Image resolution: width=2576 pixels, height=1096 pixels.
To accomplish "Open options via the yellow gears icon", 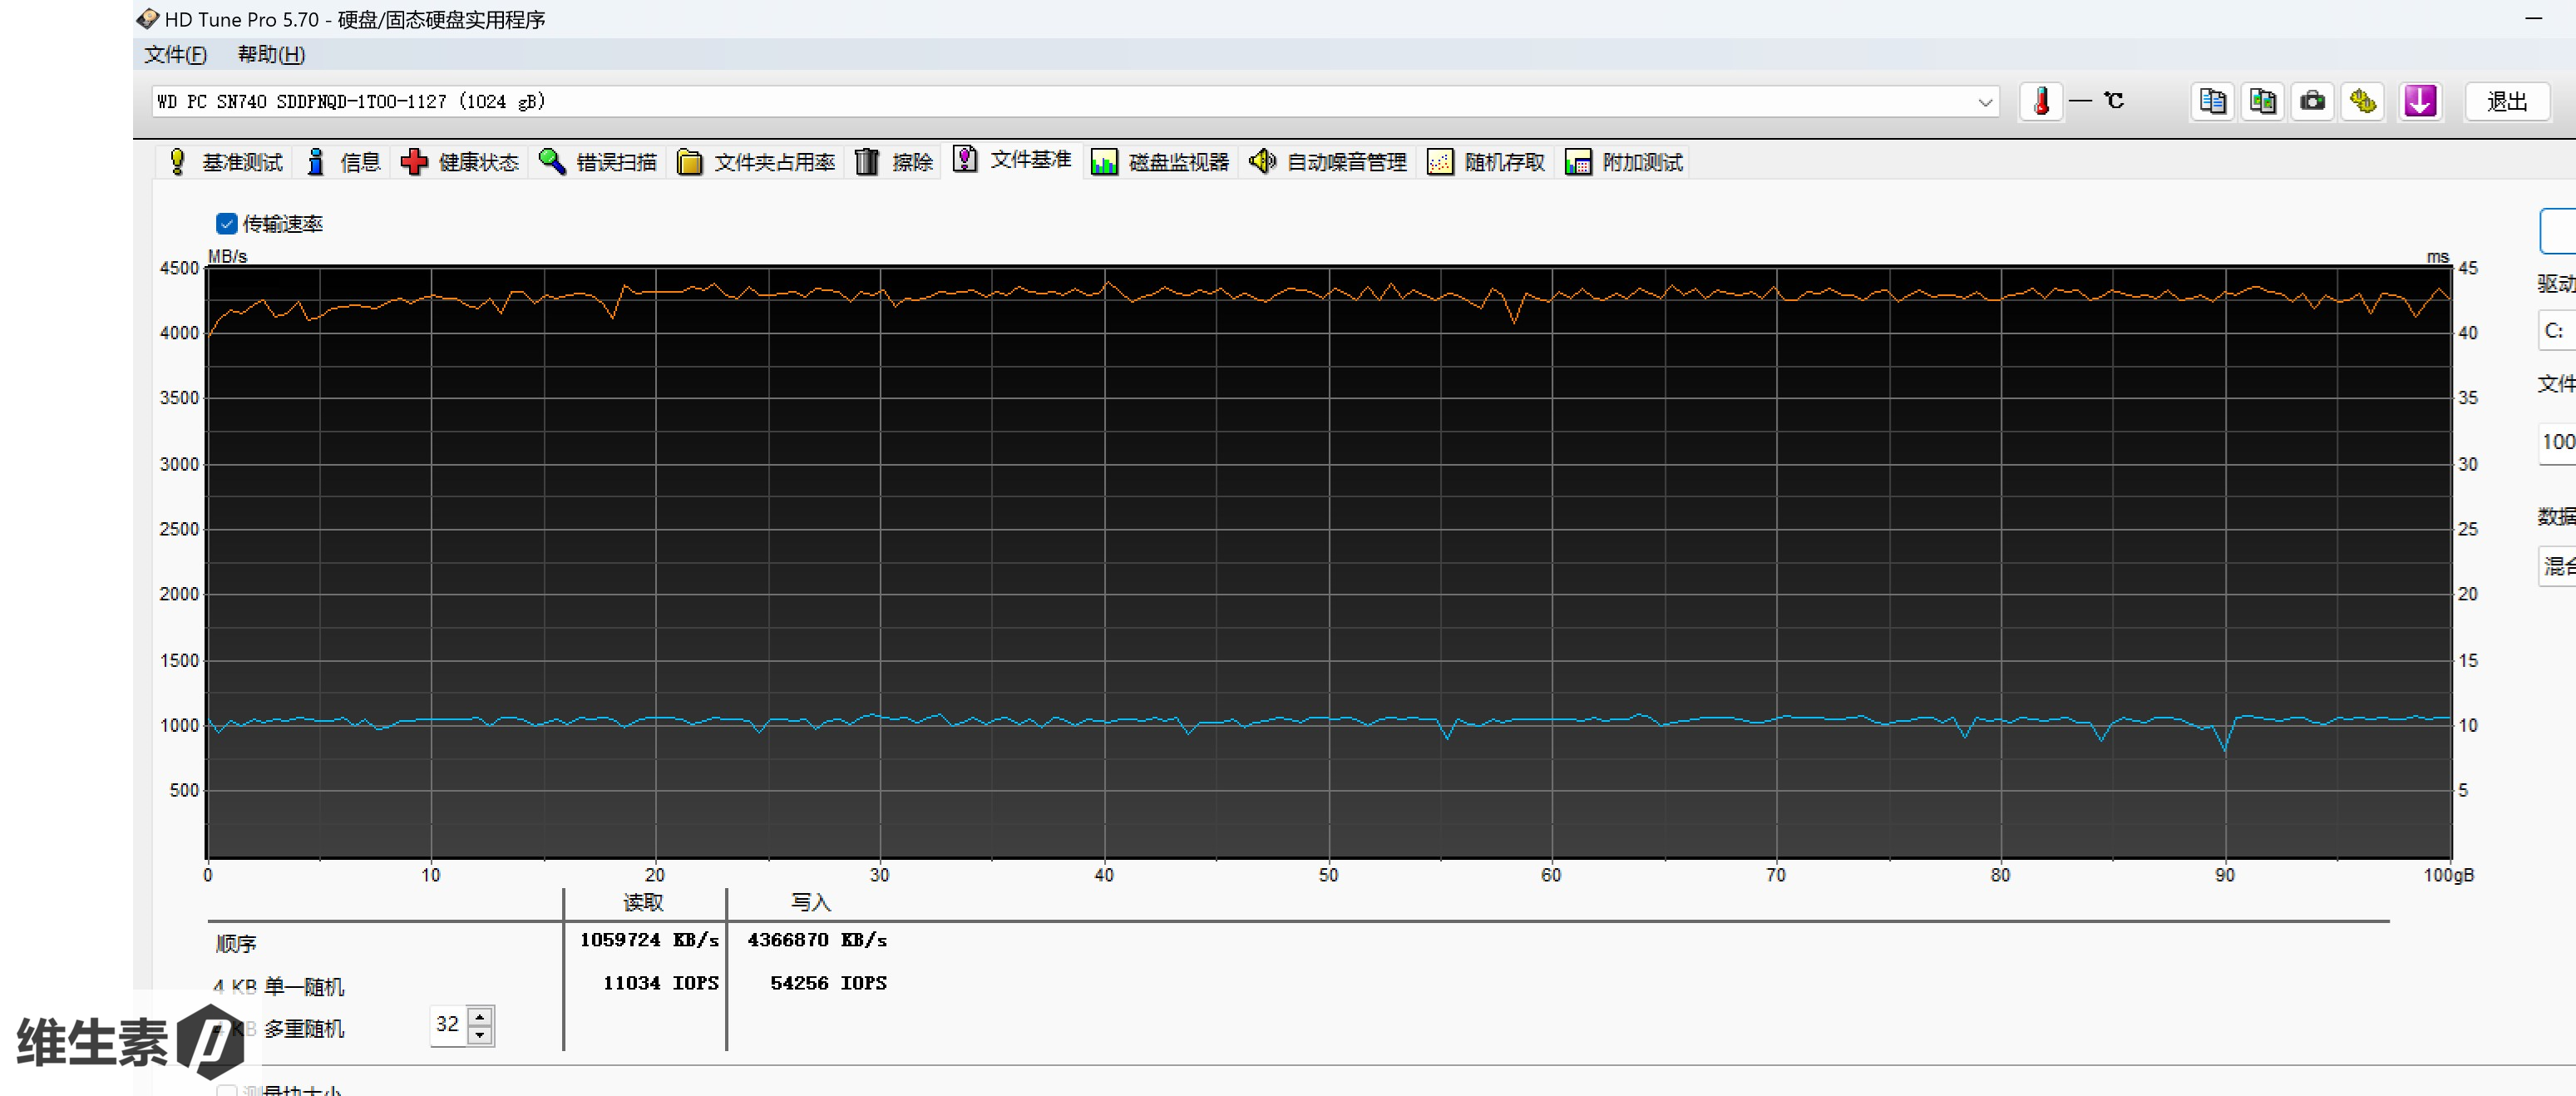I will 2363,101.
